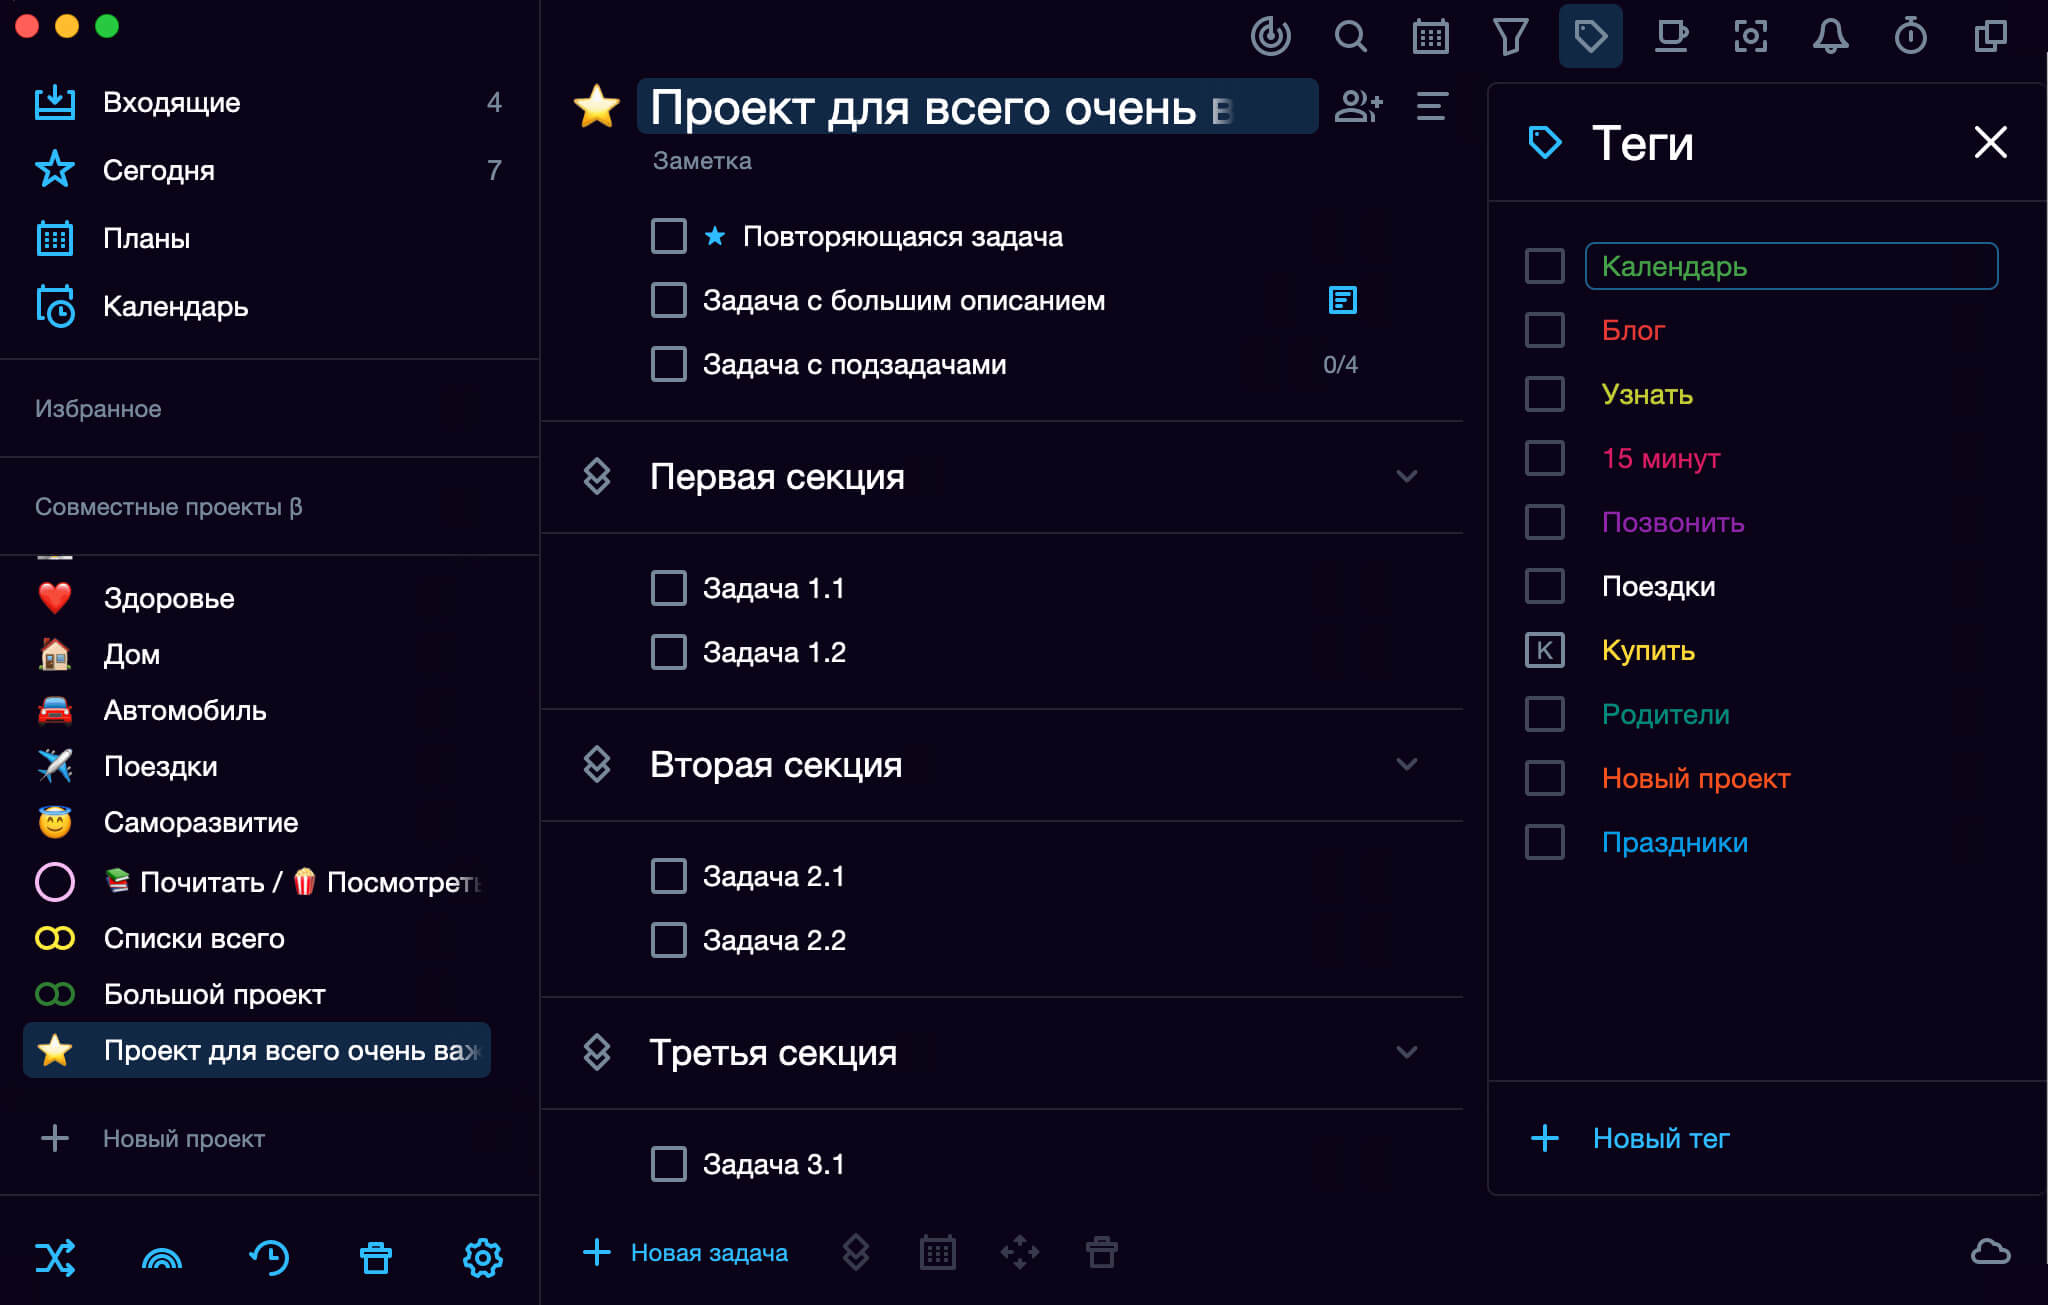The width and height of the screenshot is (2048, 1305).
Task: Toggle the Купить tag checkbox marked K
Action: pyautogui.click(x=1545, y=650)
